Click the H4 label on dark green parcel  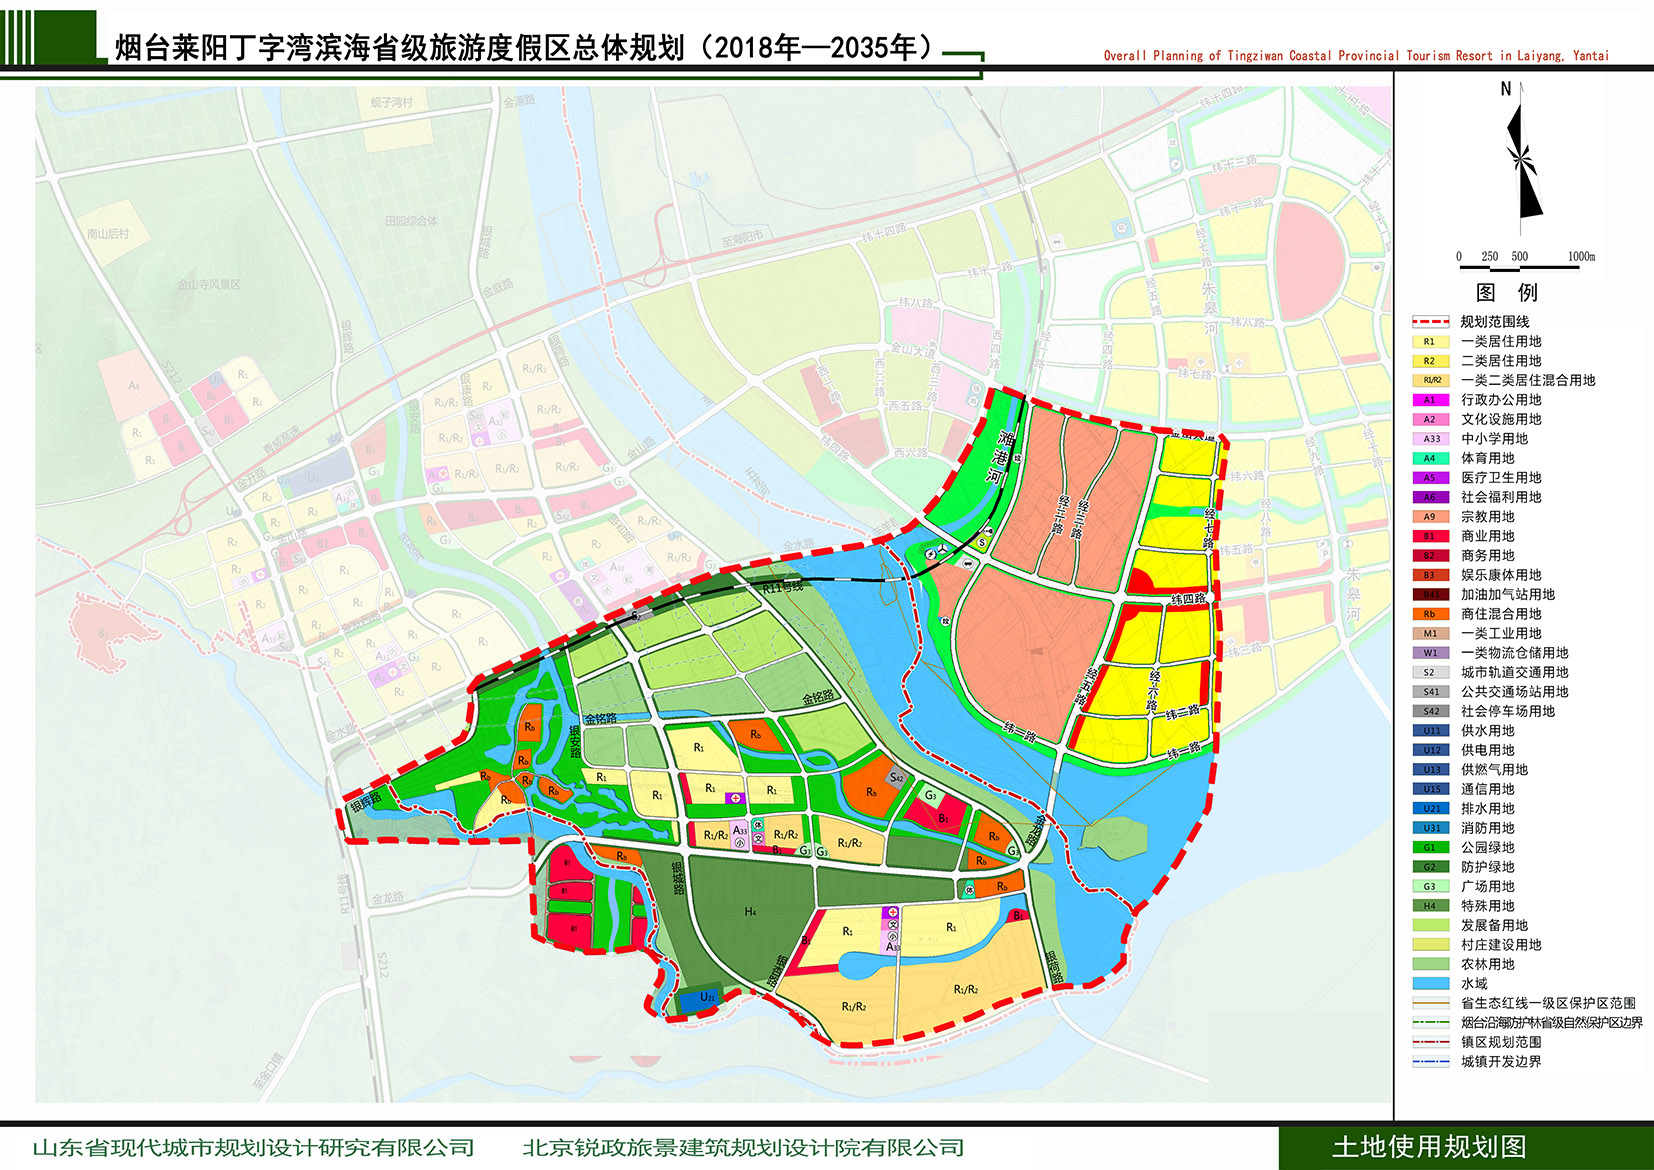point(750,911)
